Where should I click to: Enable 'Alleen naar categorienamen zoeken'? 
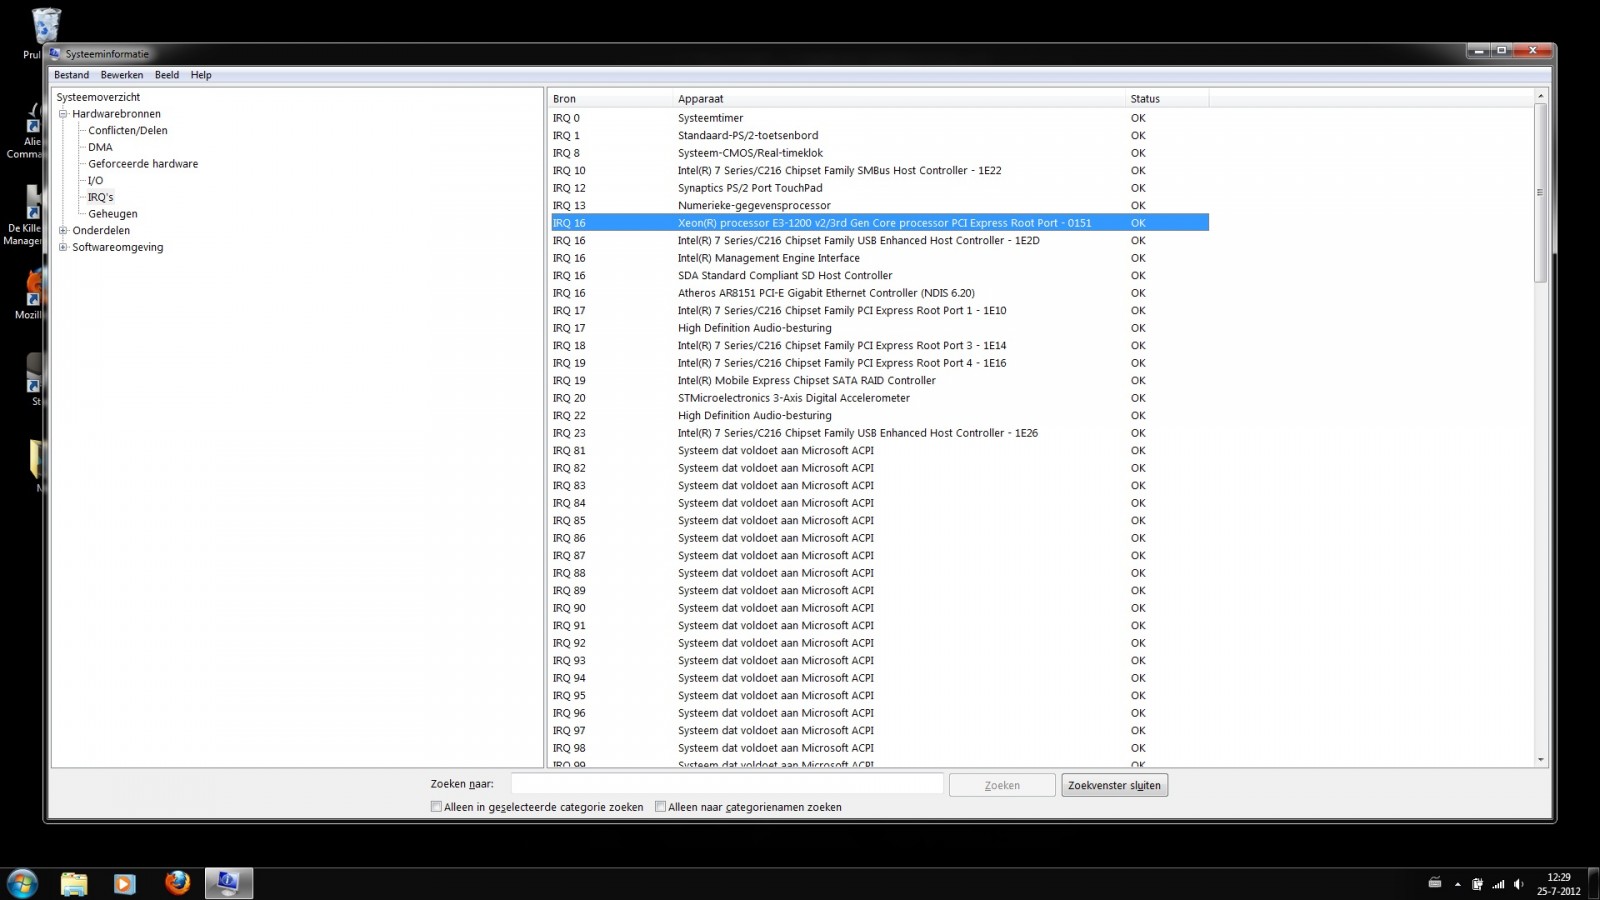point(660,807)
